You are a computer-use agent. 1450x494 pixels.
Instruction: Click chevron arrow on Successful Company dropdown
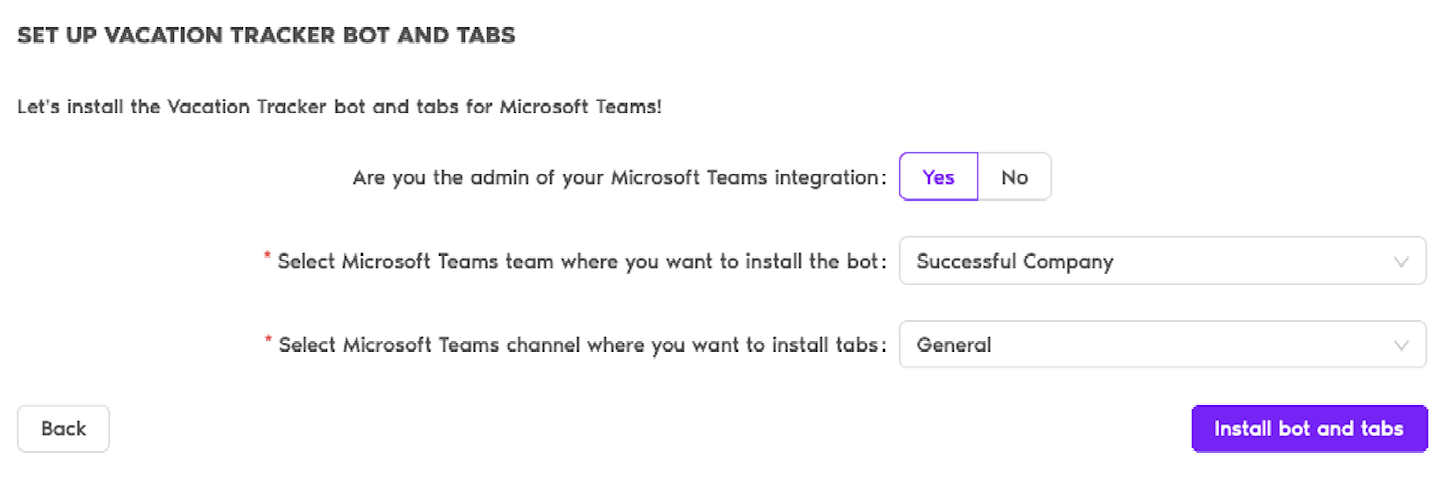pyautogui.click(x=1401, y=262)
